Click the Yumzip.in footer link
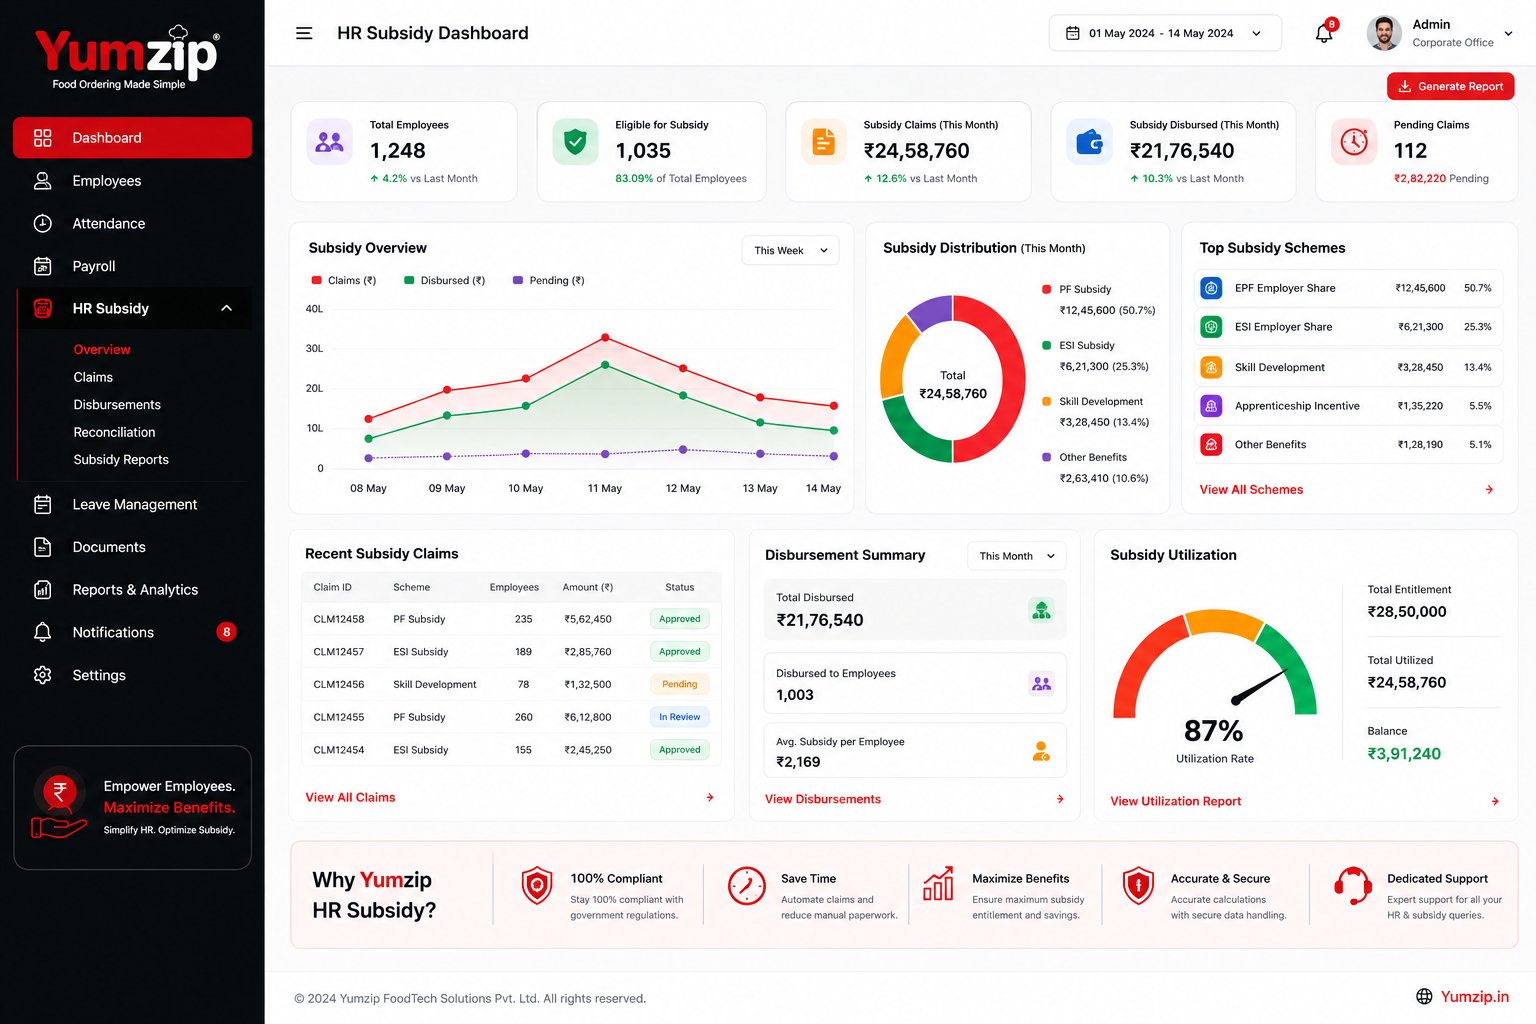Image resolution: width=1536 pixels, height=1024 pixels. click(x=1474, y=996)
